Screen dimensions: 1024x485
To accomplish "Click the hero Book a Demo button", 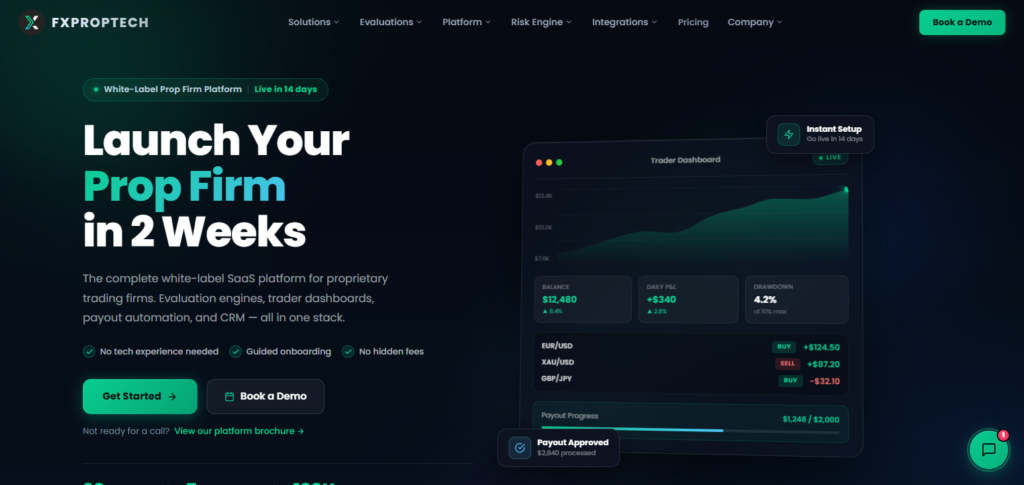I will tap(266, 396).
